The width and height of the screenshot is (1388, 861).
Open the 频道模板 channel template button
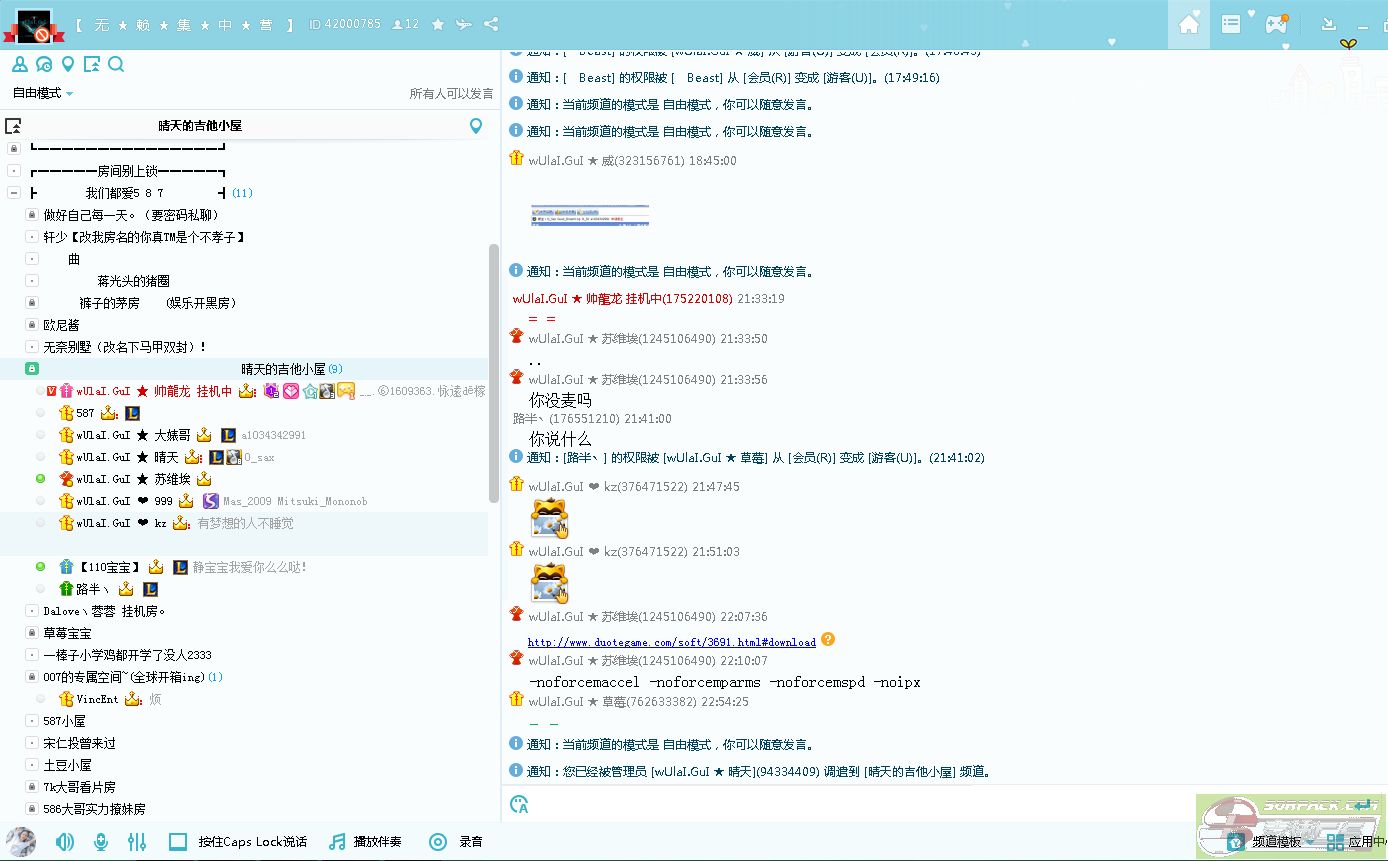(x=1270, y=842)
